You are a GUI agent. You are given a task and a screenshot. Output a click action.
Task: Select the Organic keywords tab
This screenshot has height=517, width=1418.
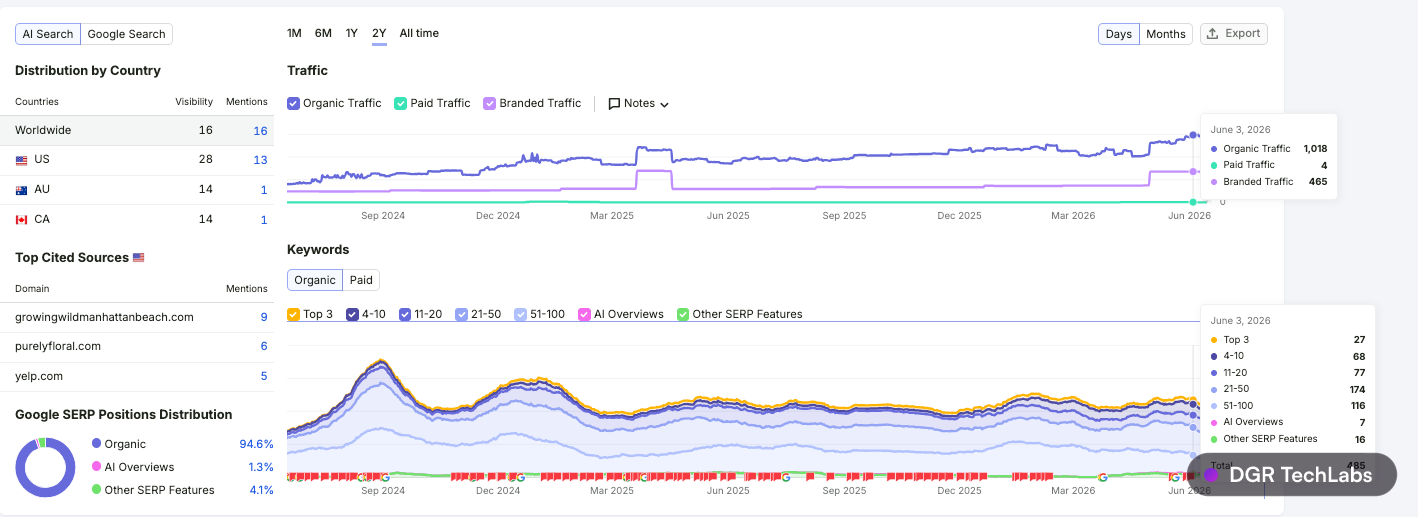[315, 280]
